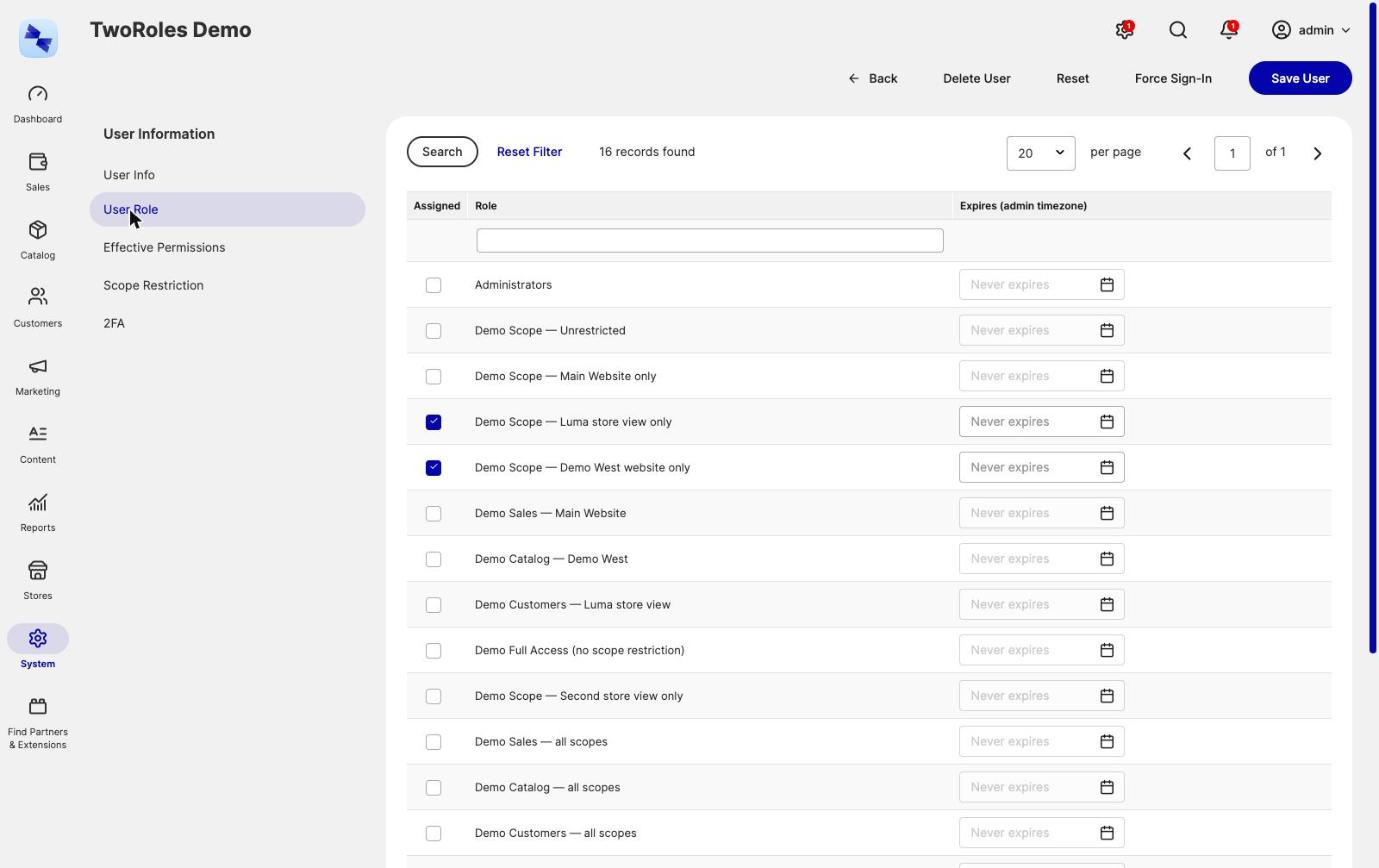Open the Marketing megaphone icon
The image size is (1379, 868).
pyautogui.click(x=38, y=366)
